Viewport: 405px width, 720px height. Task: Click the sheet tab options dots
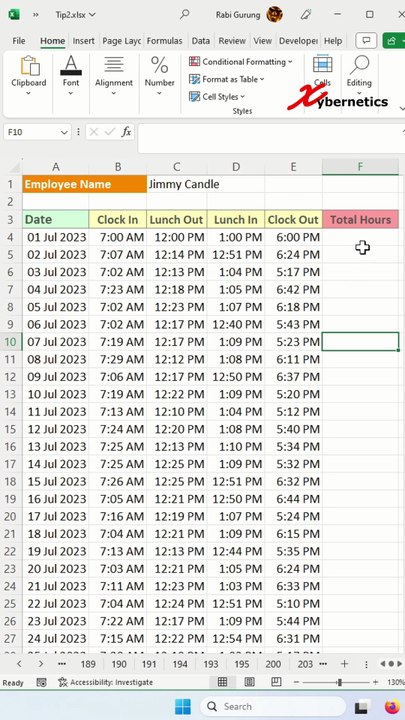tap(366, 664)
